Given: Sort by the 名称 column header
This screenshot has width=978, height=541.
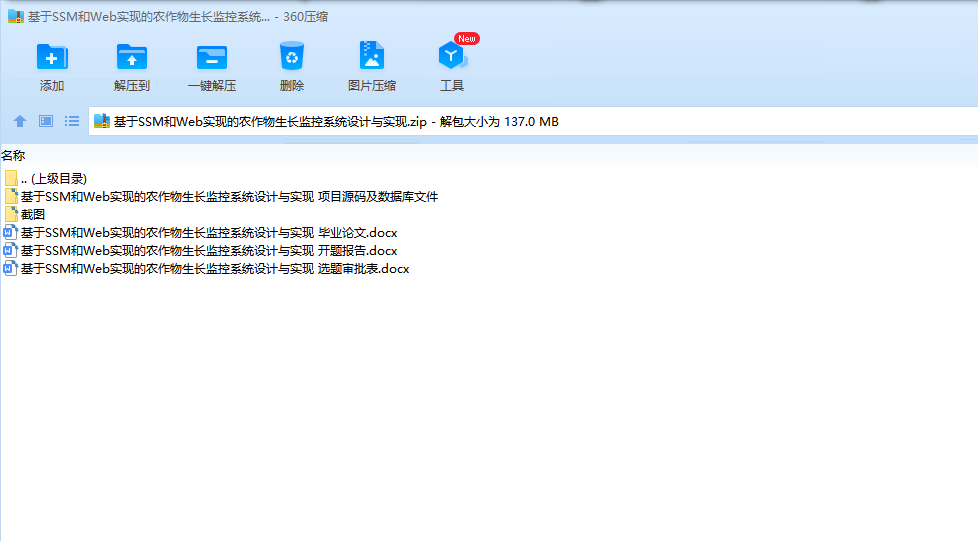Looking at the screenshot, I should coord(13,155).
